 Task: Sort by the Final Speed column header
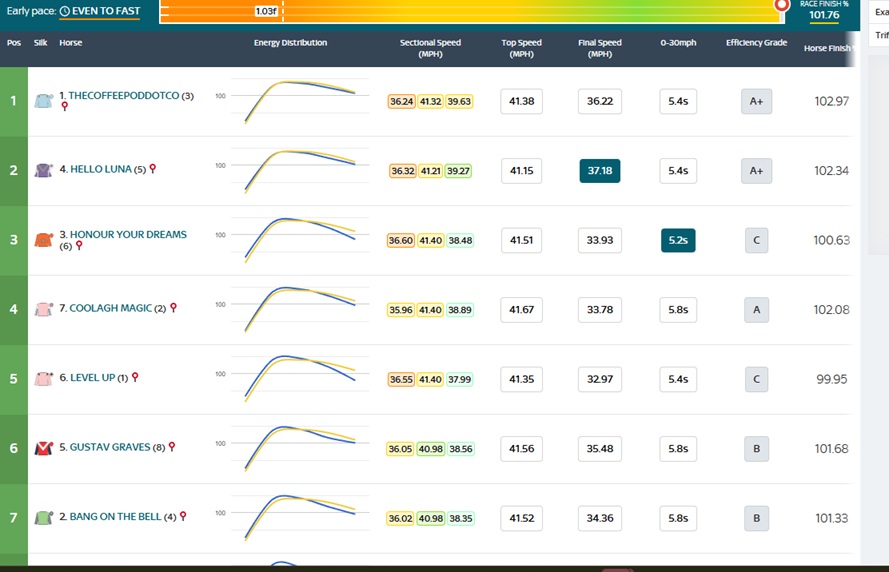click(599, 48)
